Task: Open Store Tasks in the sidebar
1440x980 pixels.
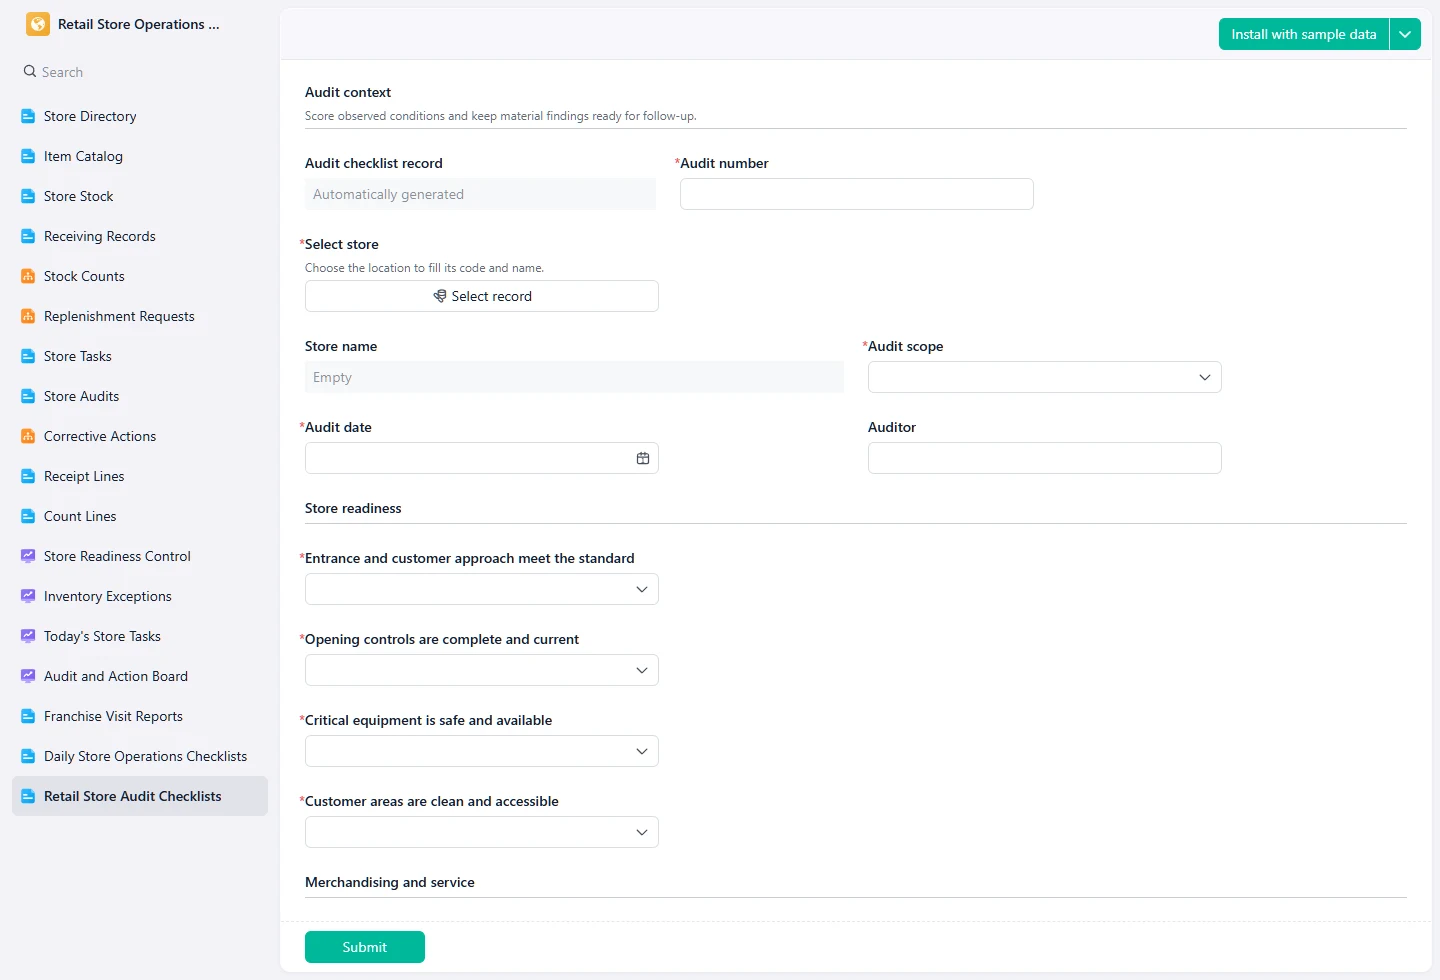Action: [140, 356]
